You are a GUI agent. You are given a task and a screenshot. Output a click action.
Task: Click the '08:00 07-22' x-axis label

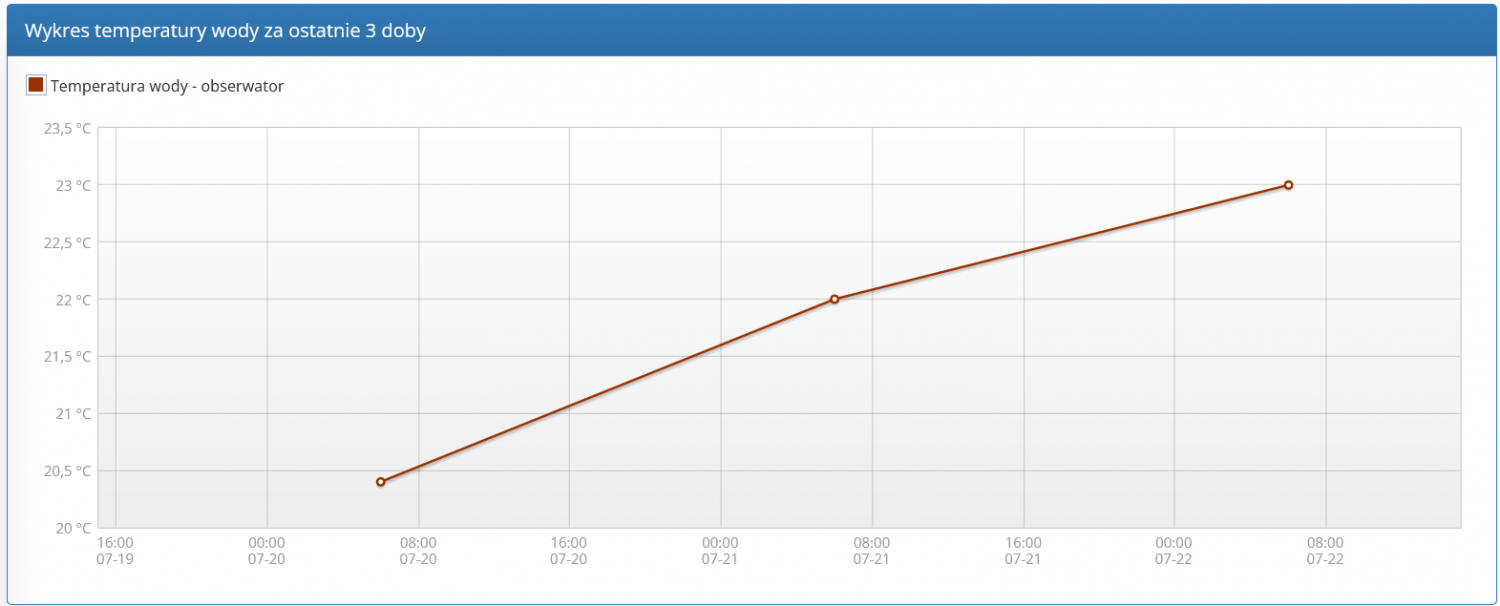click(x=1325, y=551)
